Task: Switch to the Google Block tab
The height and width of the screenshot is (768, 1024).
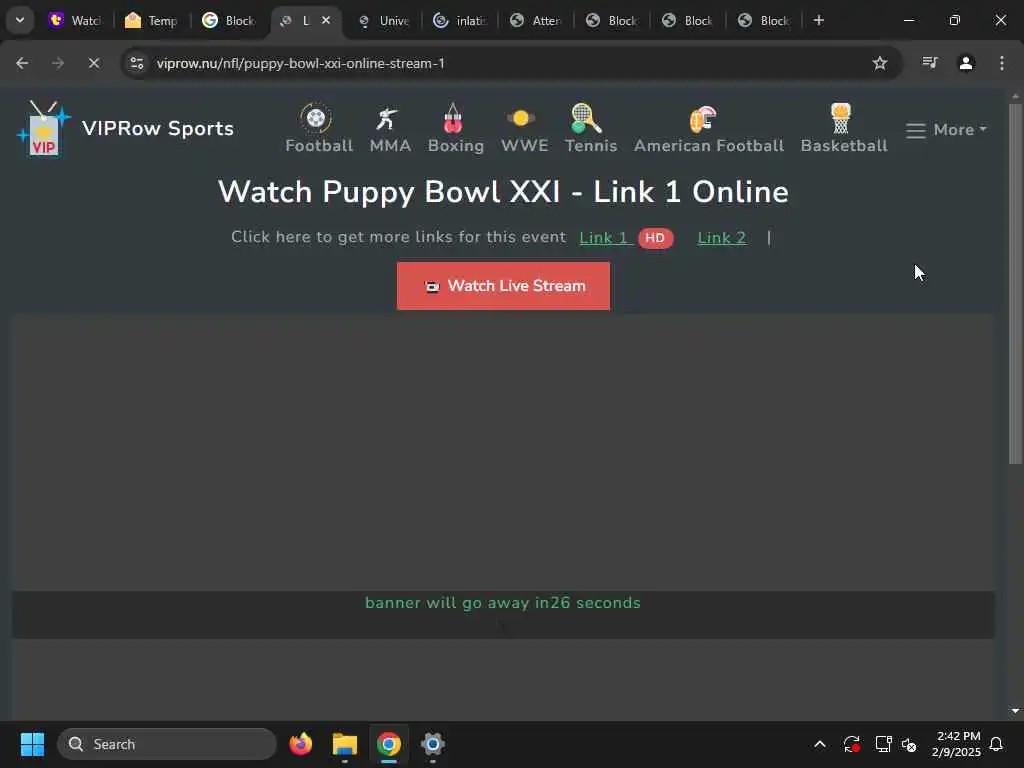Action: tap(228, 21)
